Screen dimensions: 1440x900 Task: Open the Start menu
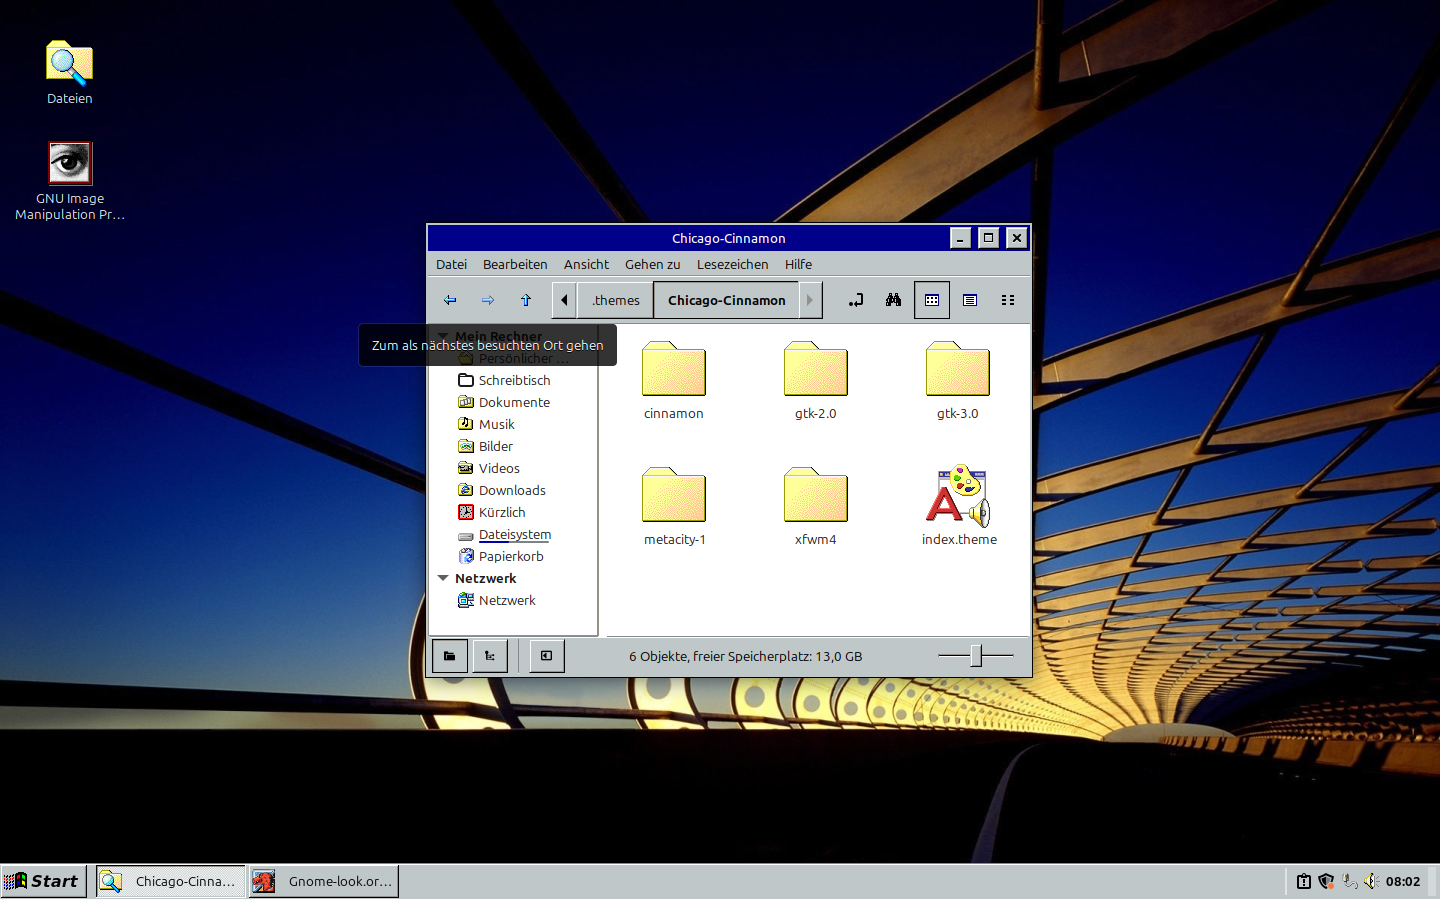(x=43, y=881)
